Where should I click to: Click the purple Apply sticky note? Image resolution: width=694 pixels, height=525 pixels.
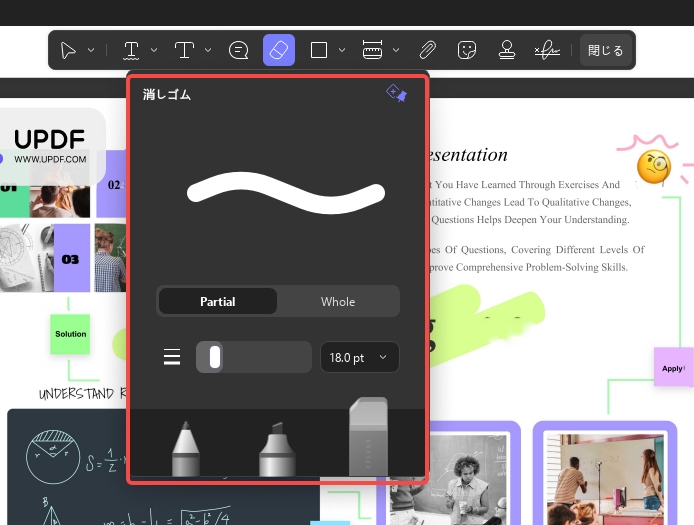click(674, 367)
